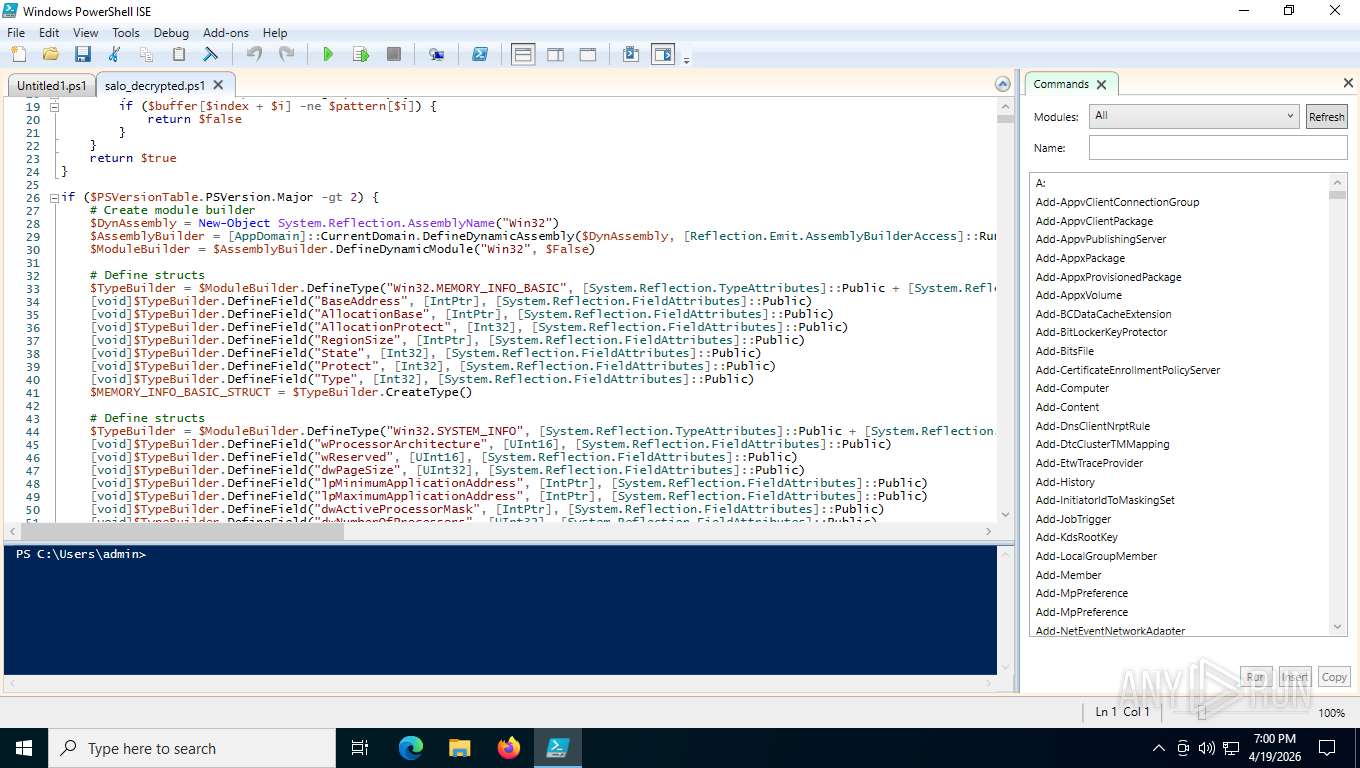Adjust the zoom slider in status bar
The image size is (1360, 768).
point(1202,712)
